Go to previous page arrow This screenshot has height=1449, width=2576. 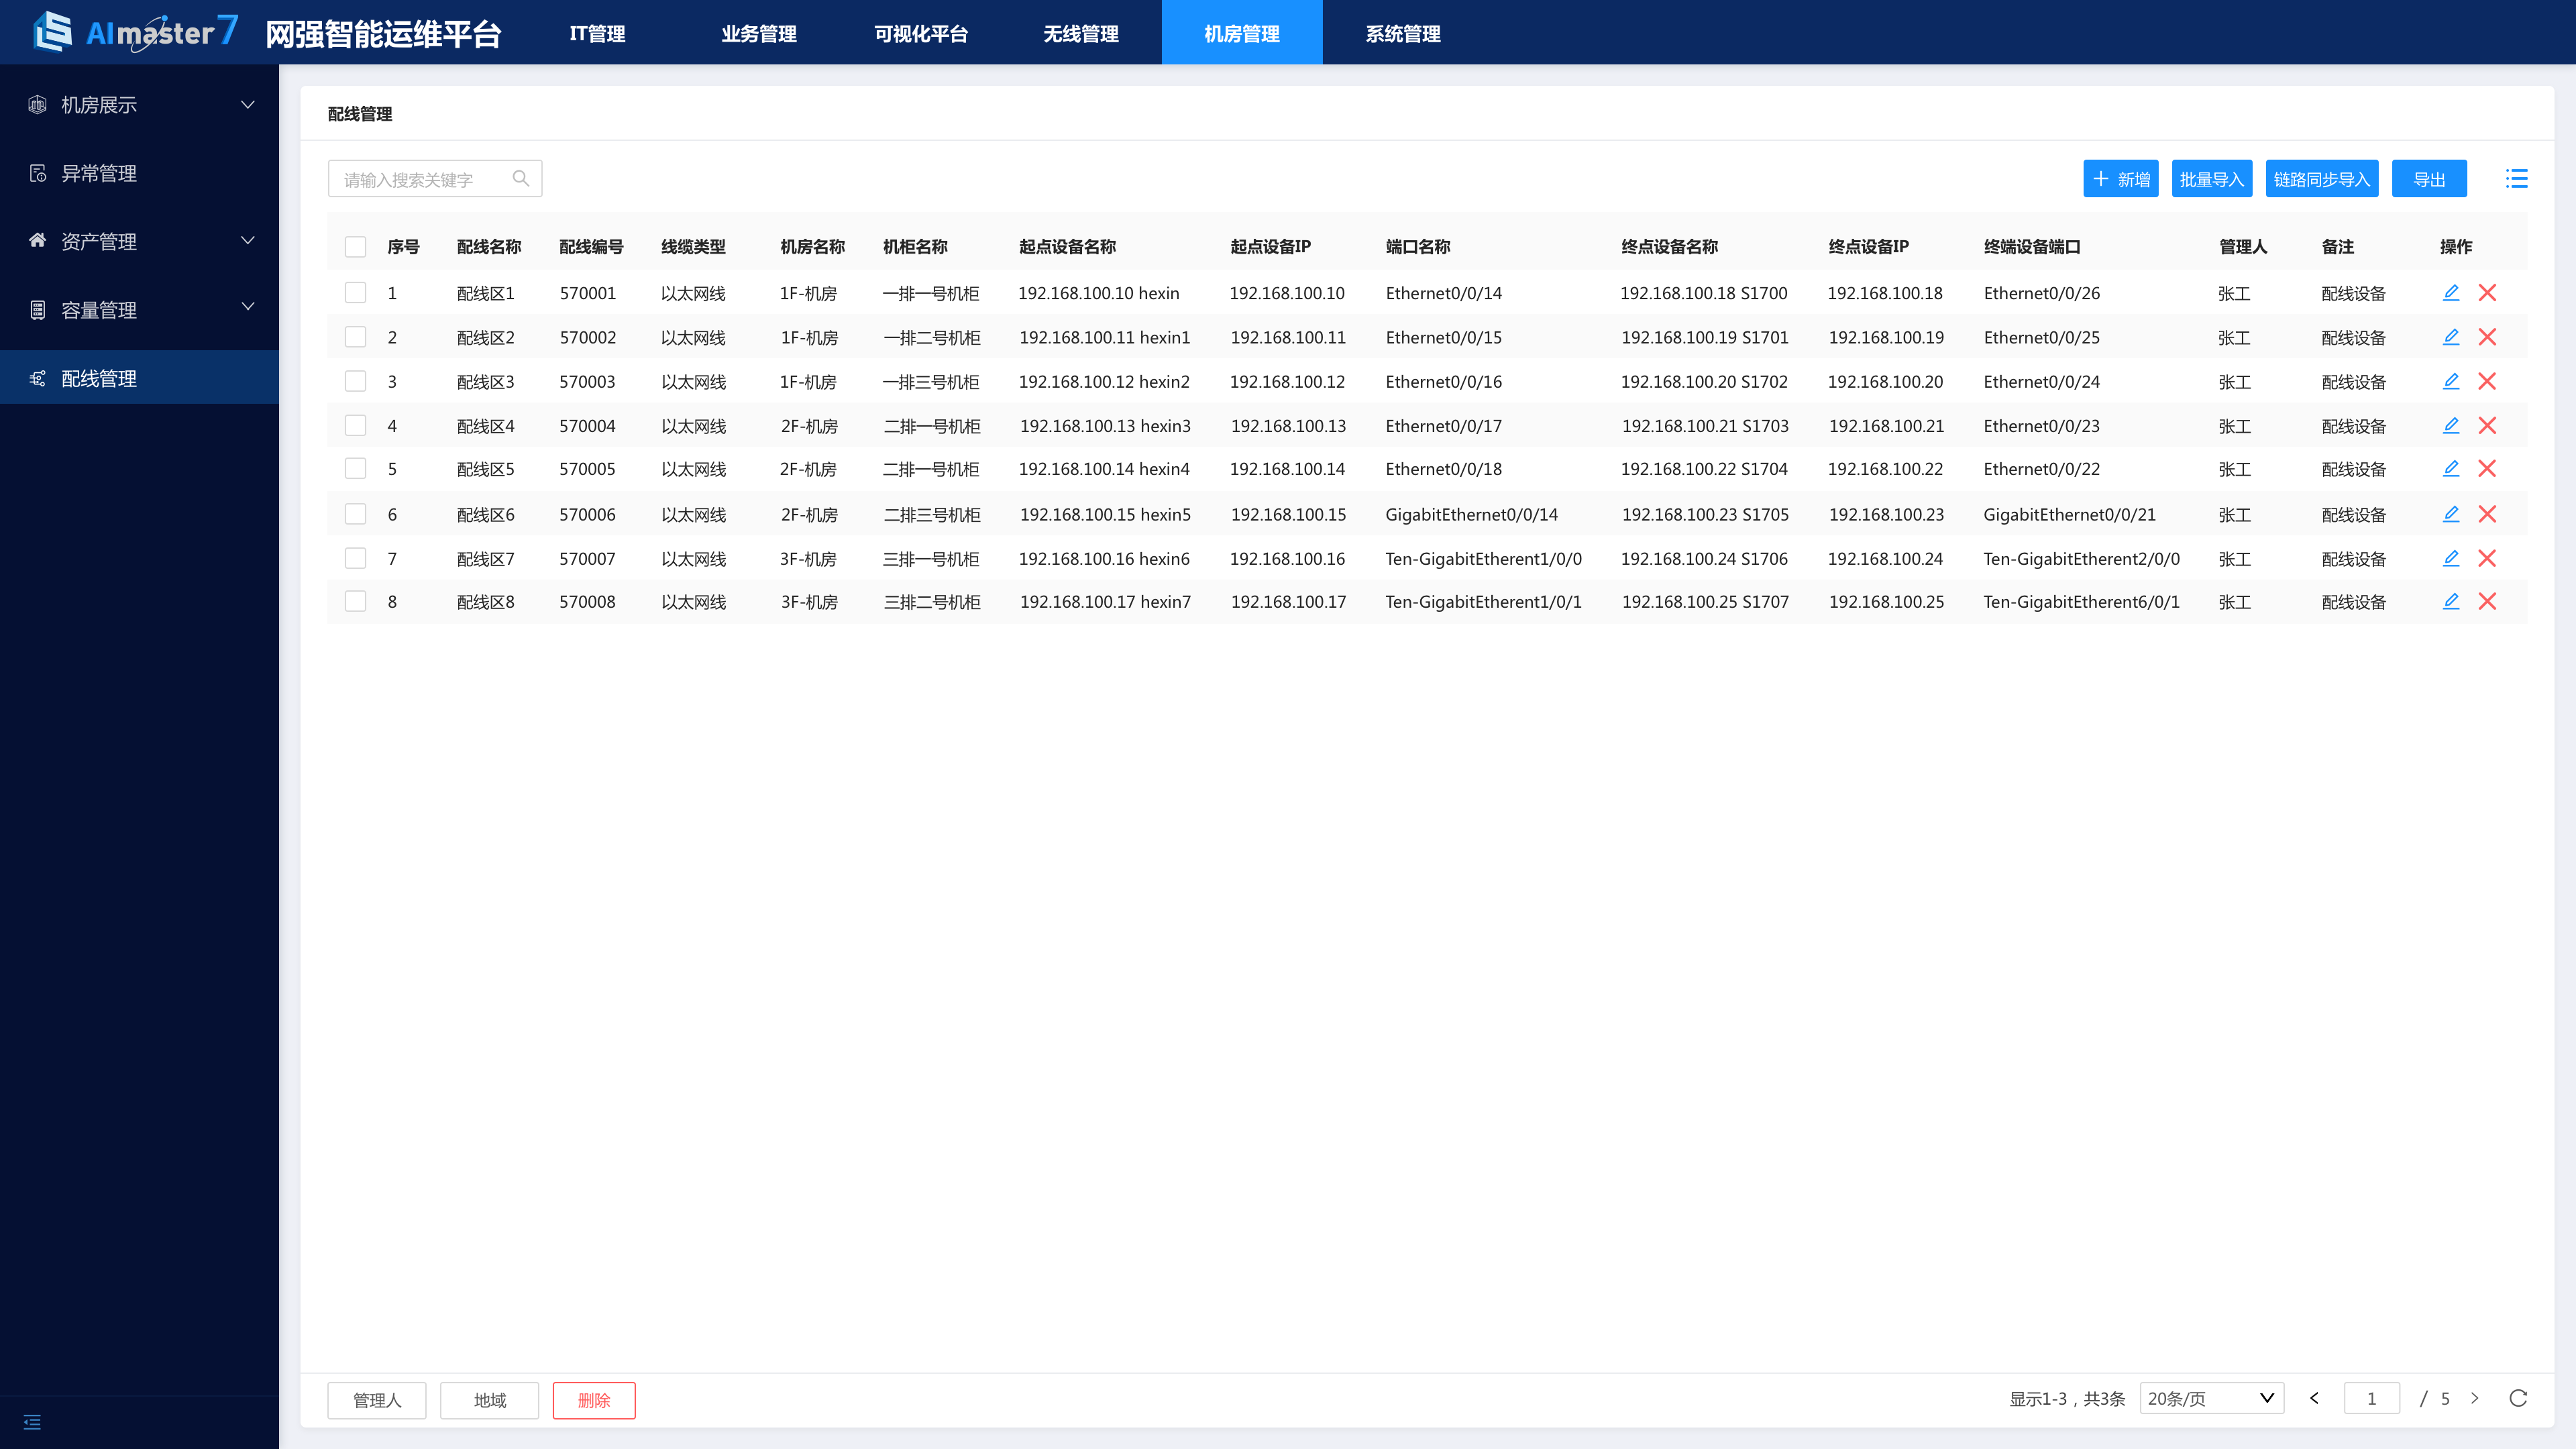2313,1398
